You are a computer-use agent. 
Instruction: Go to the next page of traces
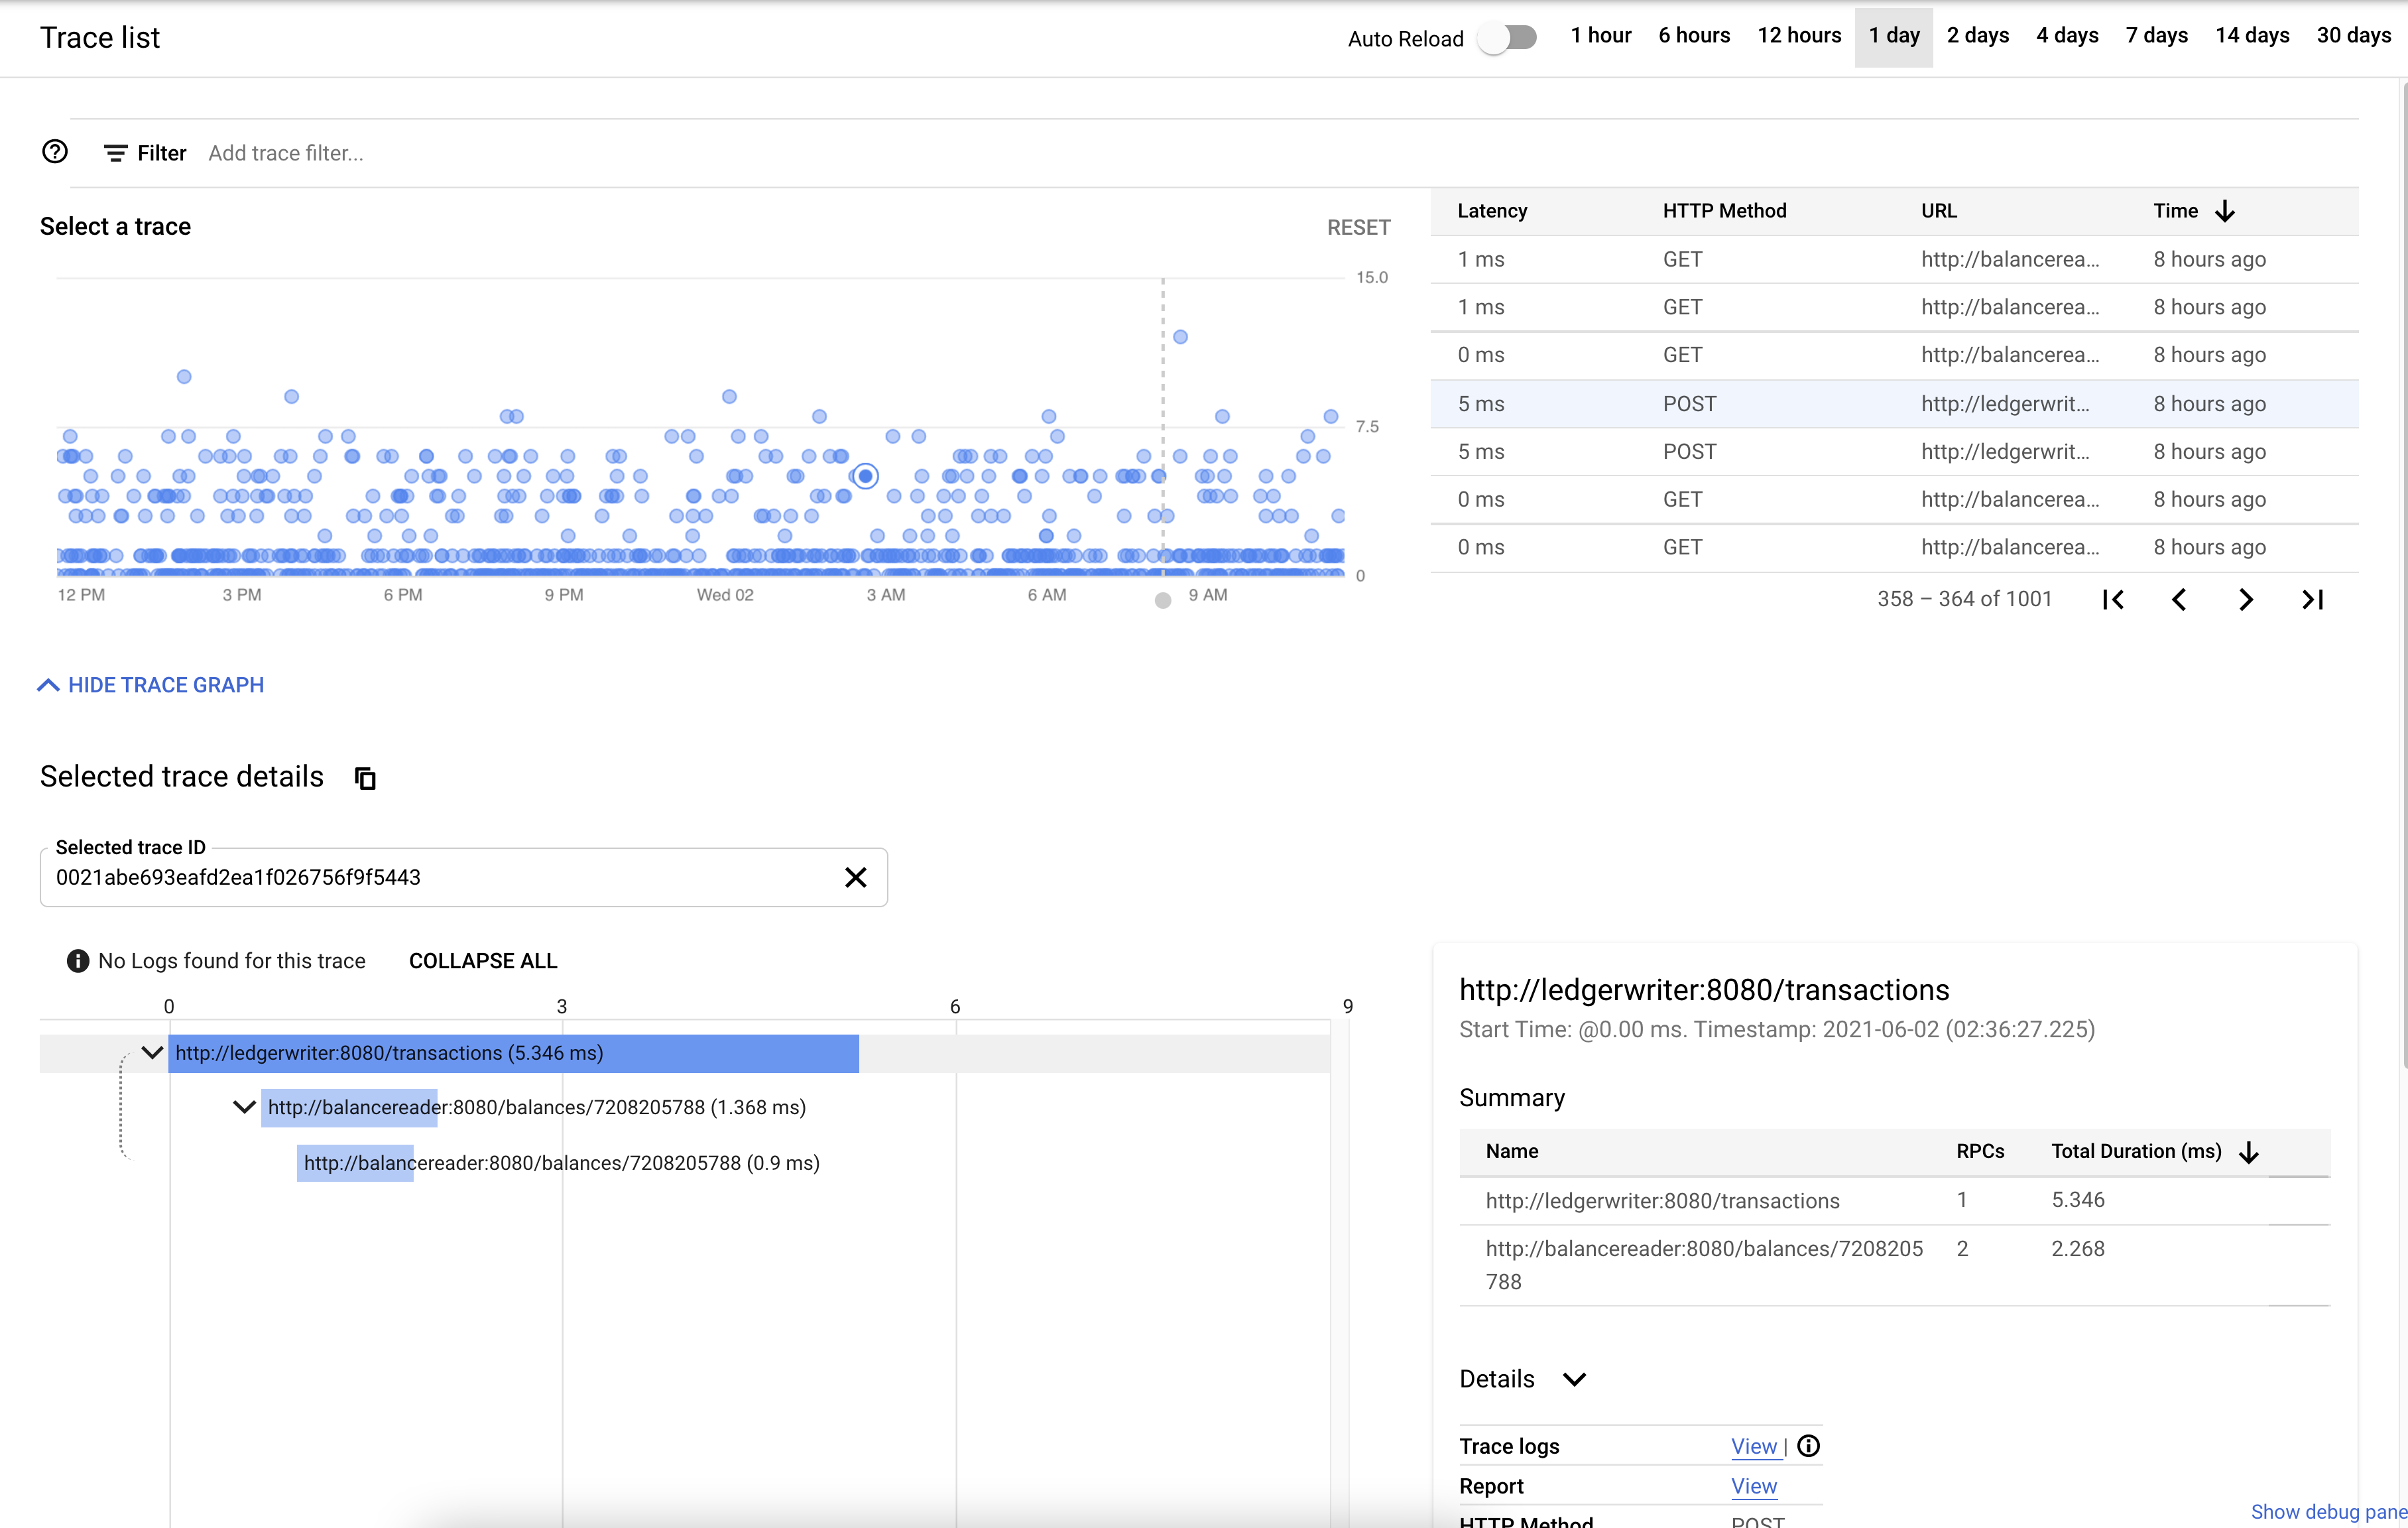pos(2246,599)
